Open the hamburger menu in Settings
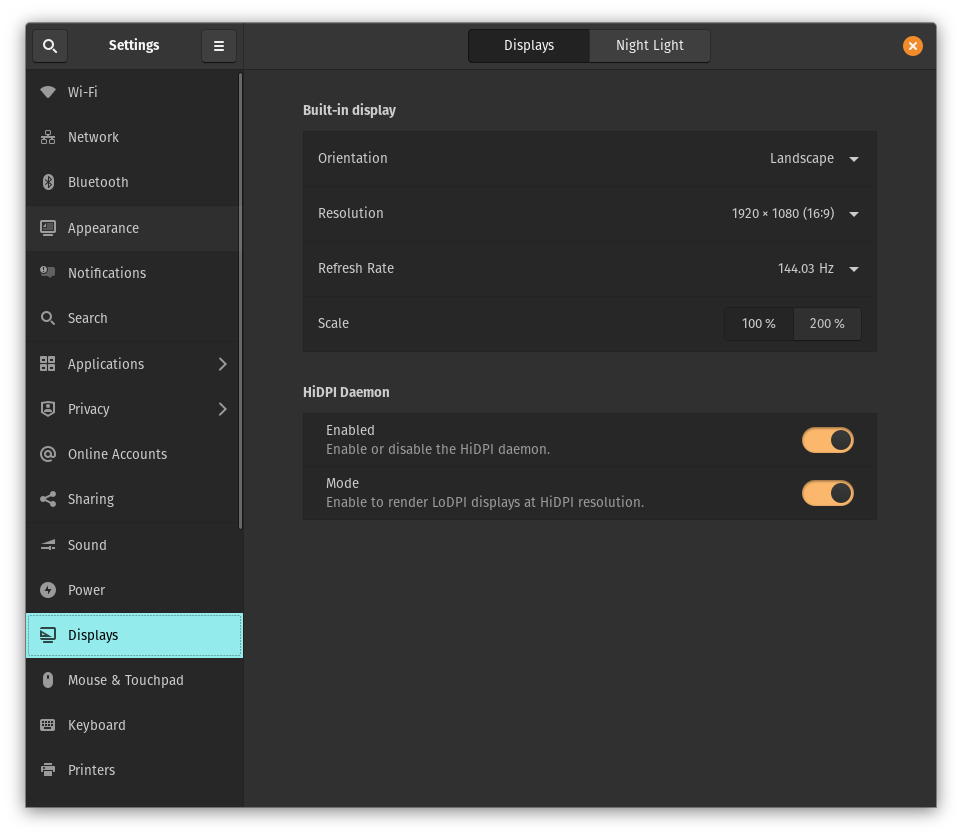The width and height of the screenshot is (962, 836). (219, 45)
